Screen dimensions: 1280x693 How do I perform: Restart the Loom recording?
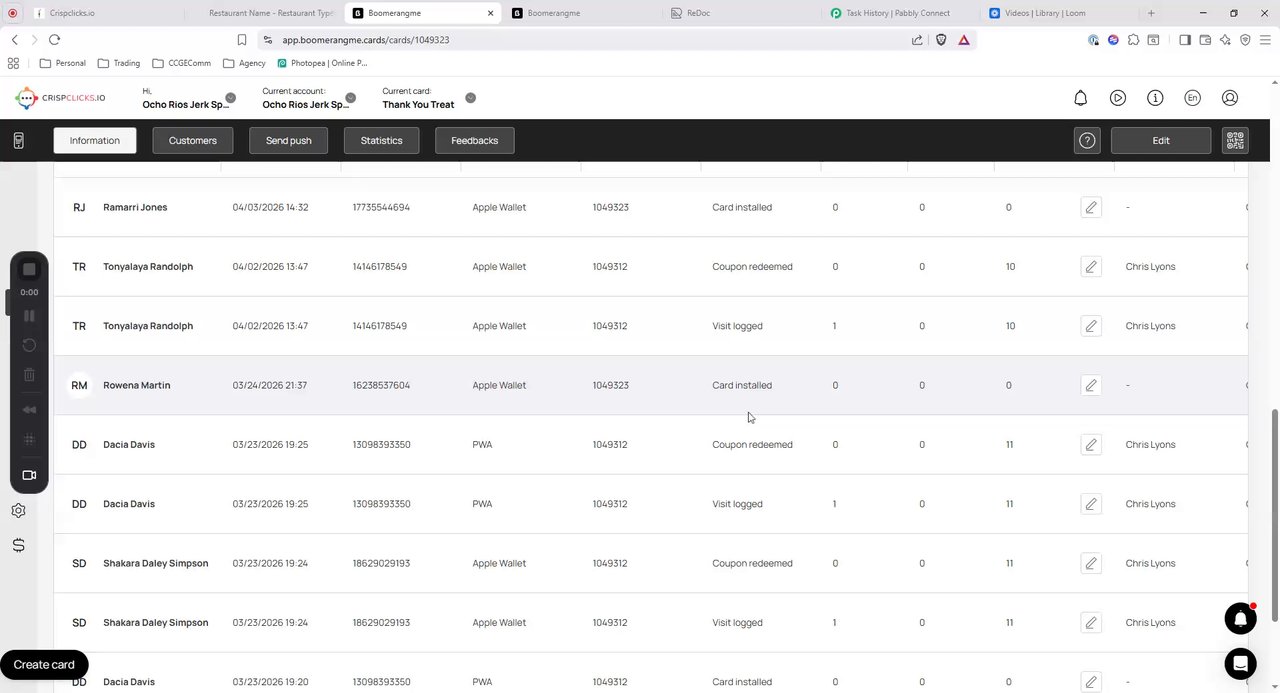pos(29,345)
